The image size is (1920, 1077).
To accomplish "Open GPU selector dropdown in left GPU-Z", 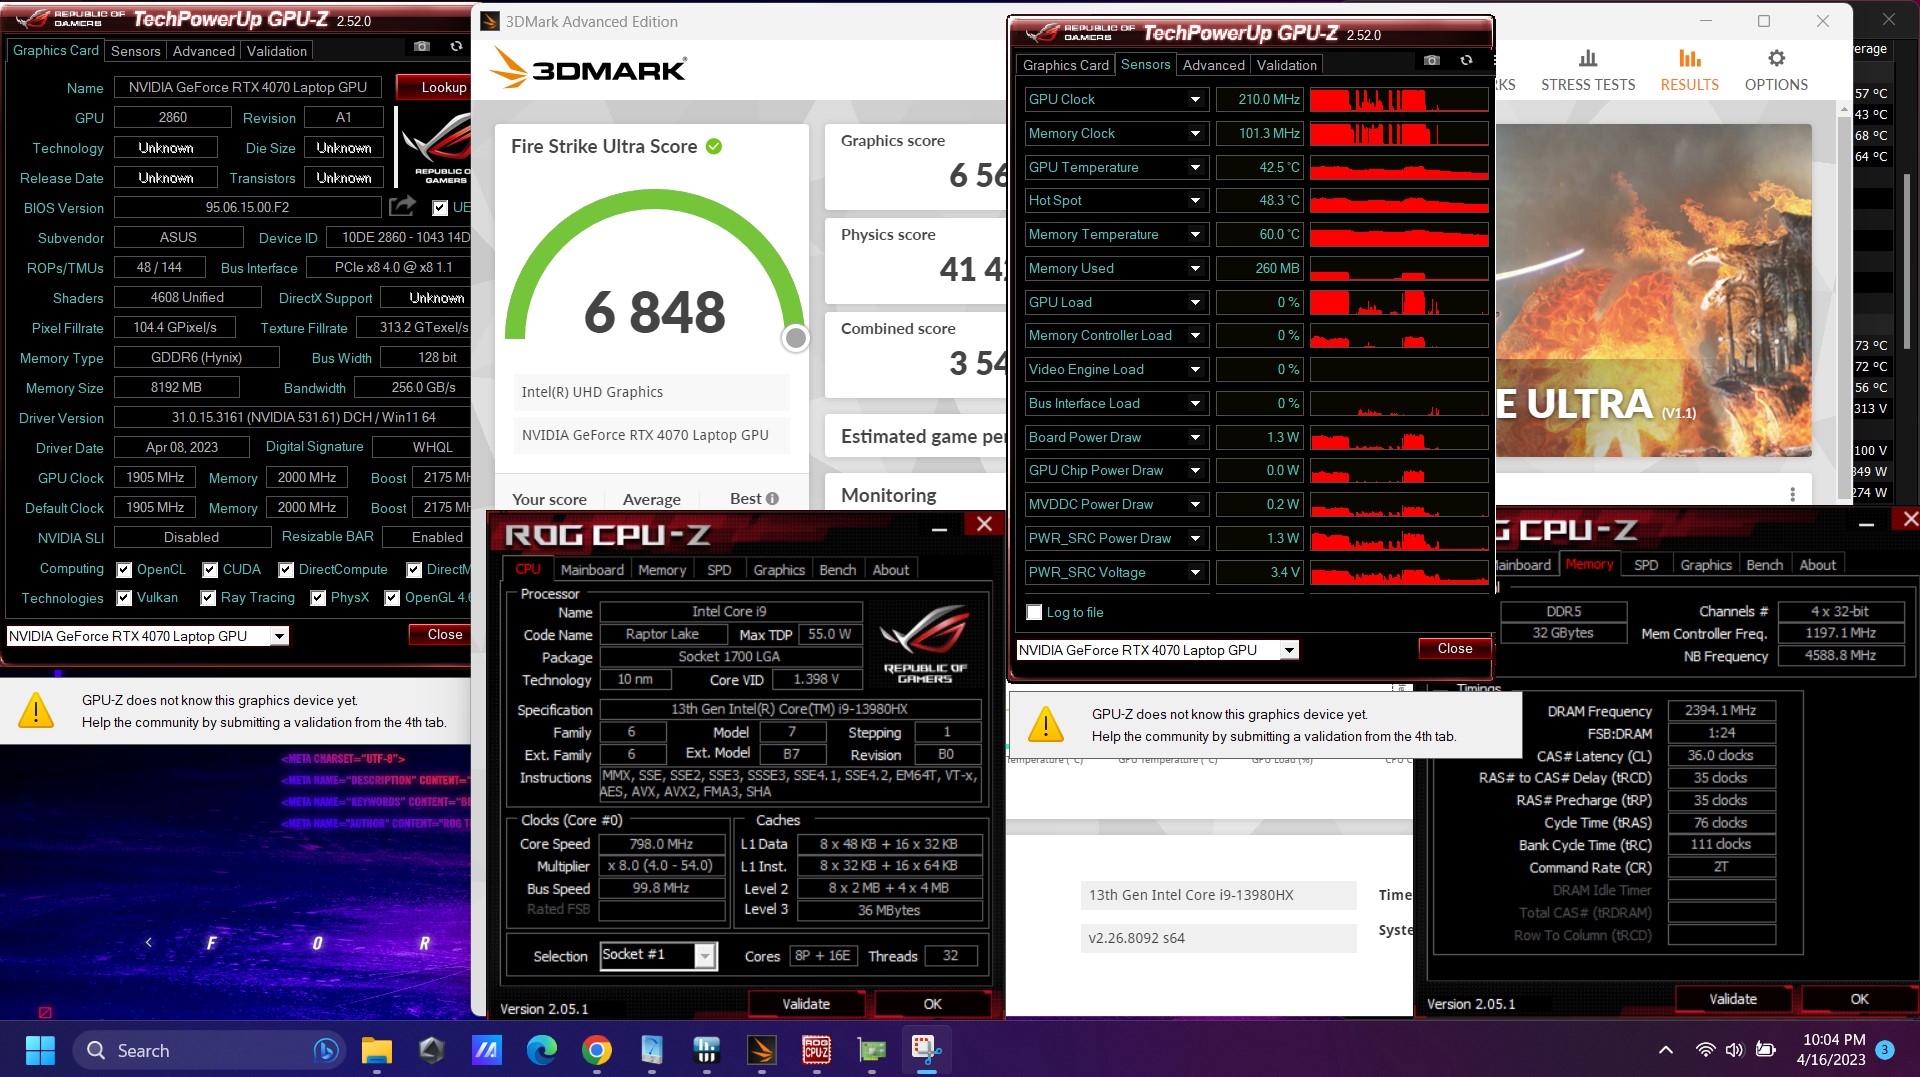I will (x=280, y=636).
